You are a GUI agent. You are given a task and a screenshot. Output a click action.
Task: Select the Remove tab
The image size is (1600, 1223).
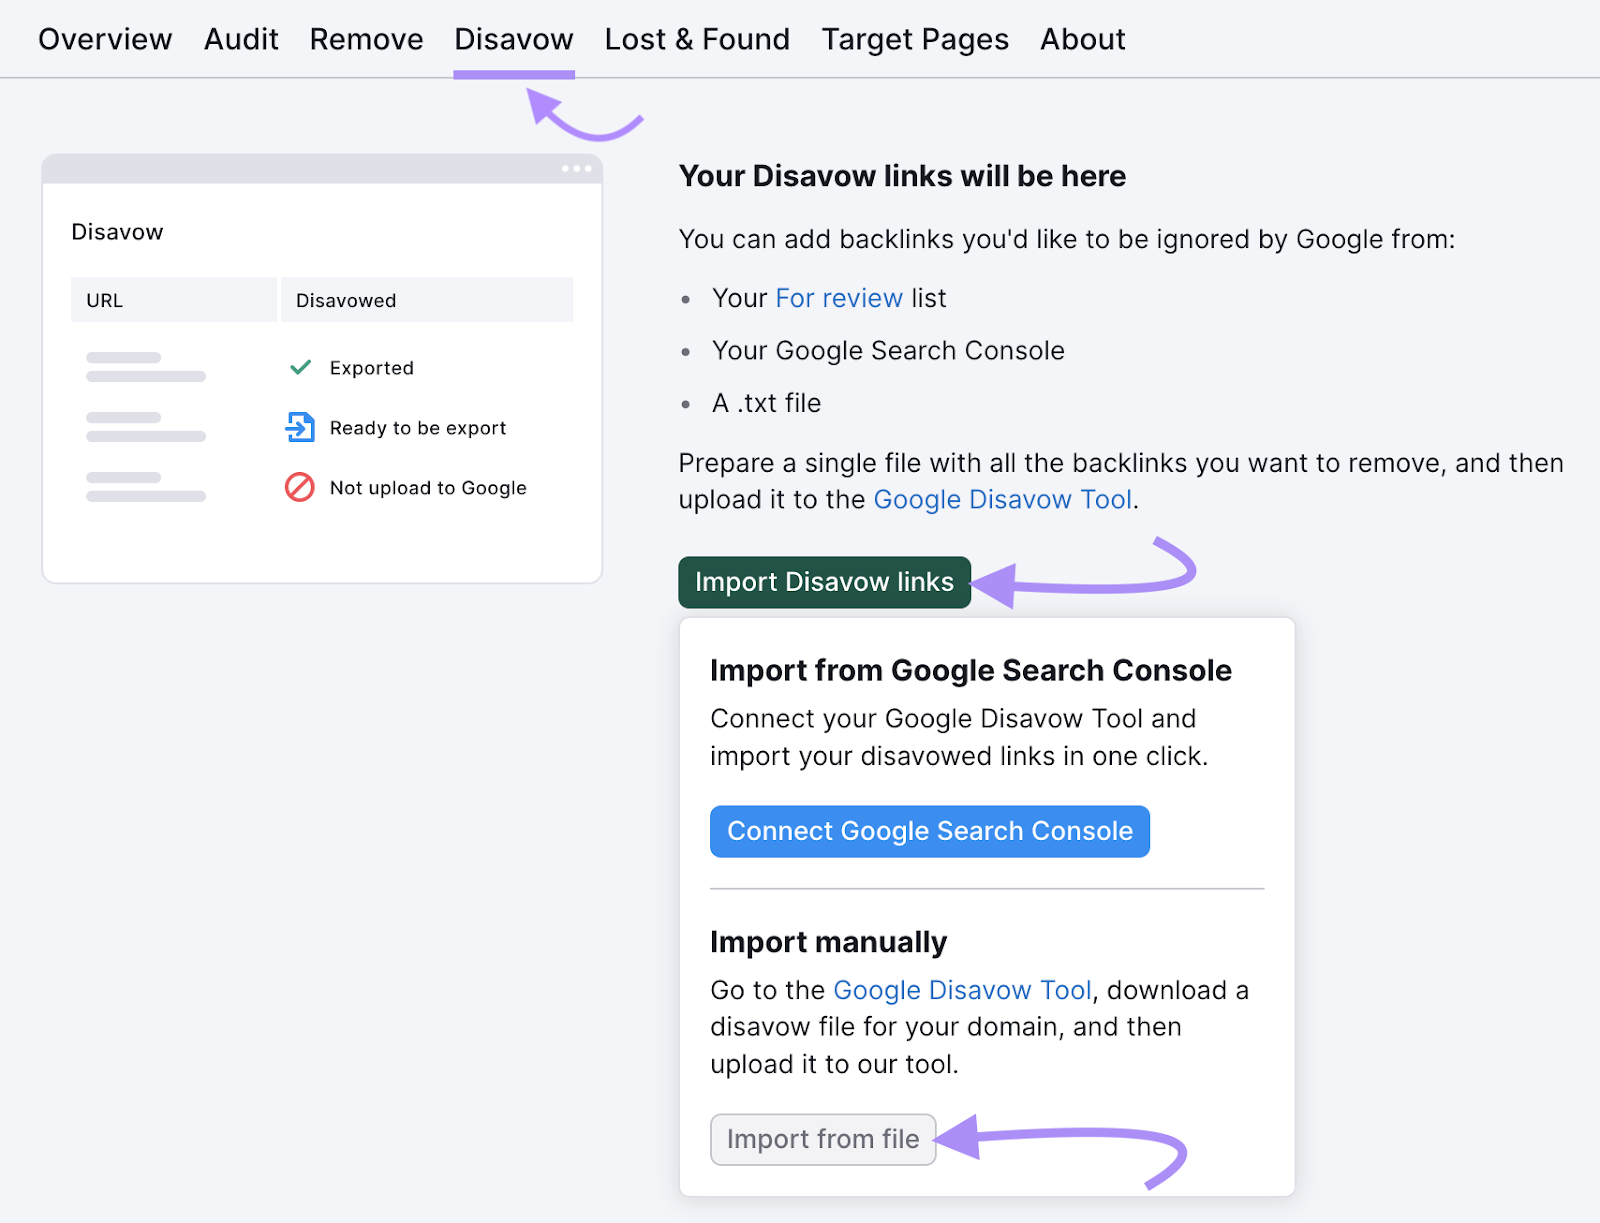[365, 39]
